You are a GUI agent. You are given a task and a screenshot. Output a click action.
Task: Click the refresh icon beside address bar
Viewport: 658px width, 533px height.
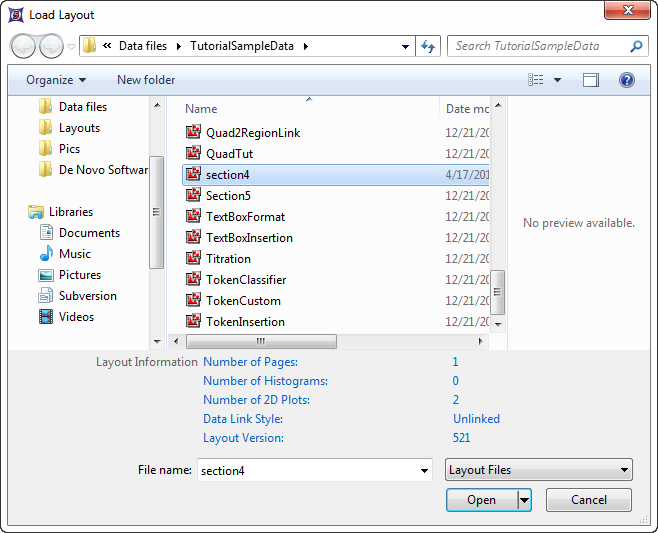(x=429, y=46)
